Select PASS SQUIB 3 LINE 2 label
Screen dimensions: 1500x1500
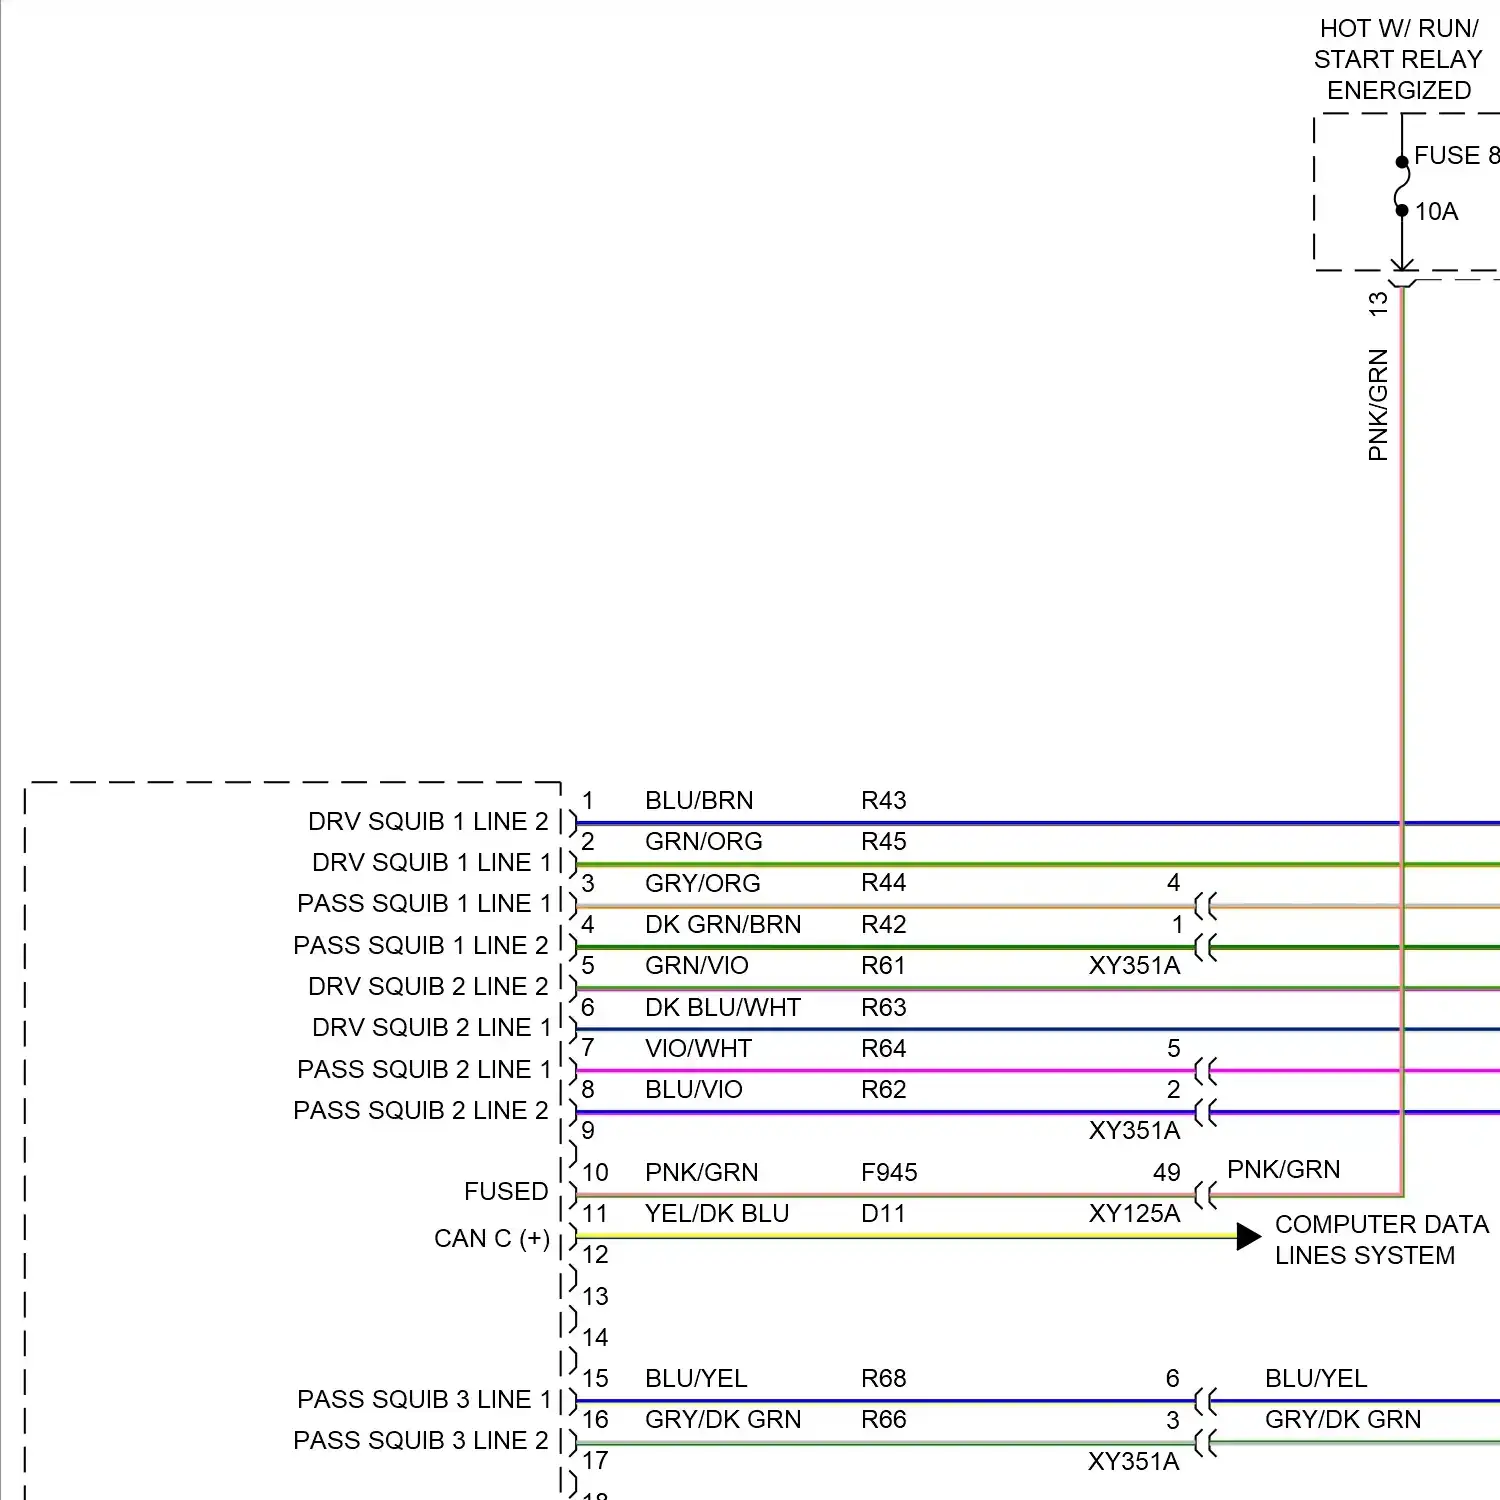click(421, 1441)
